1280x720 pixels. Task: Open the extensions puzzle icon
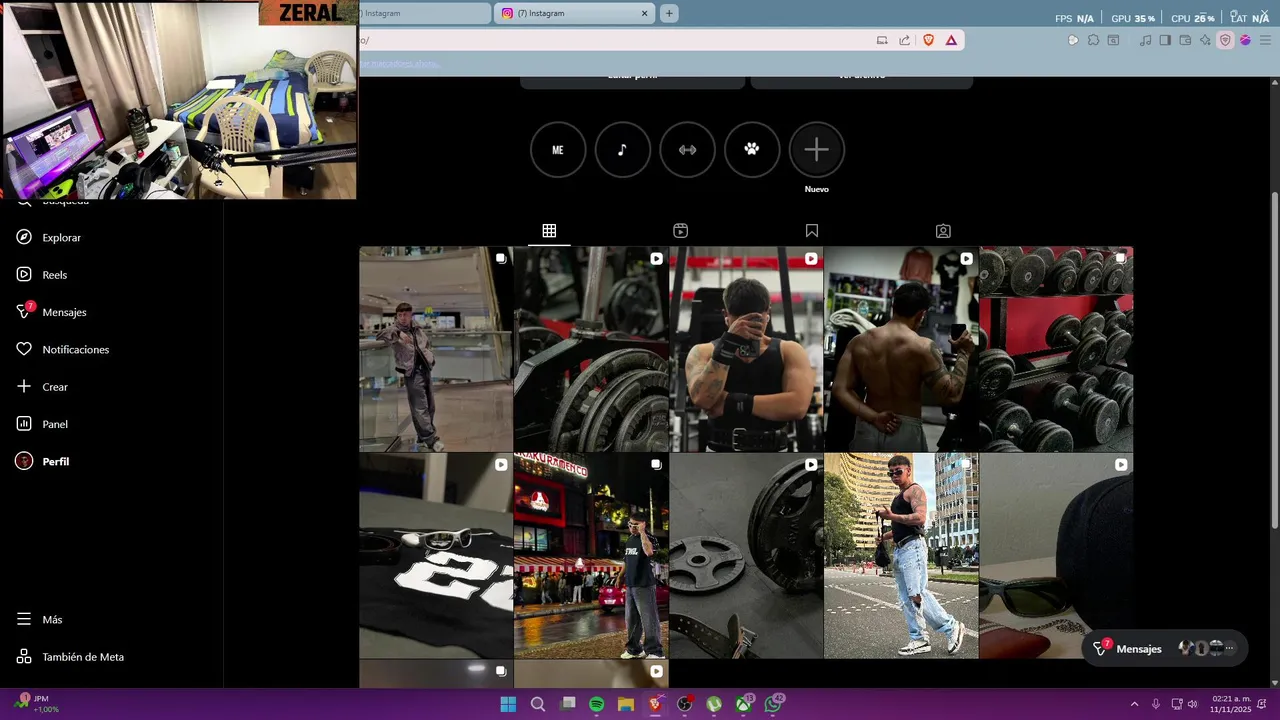(x=1093, y=40)
